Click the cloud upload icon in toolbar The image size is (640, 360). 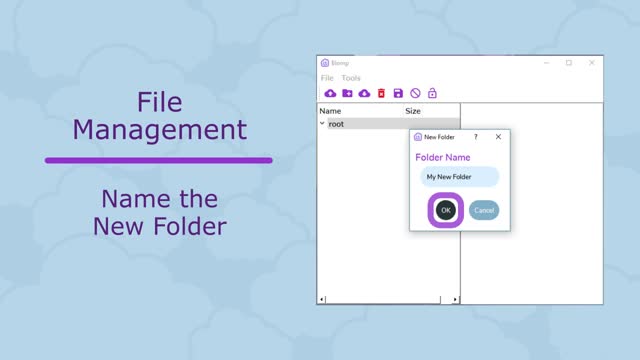click(x=330, y=93)
